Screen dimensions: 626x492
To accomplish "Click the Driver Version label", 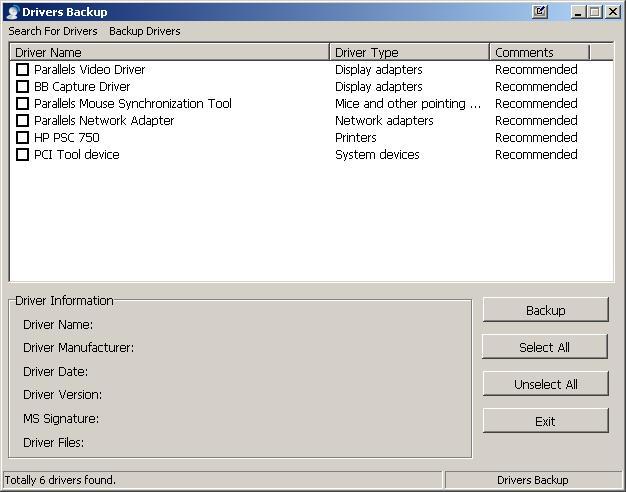I will (x=63, y=395).
